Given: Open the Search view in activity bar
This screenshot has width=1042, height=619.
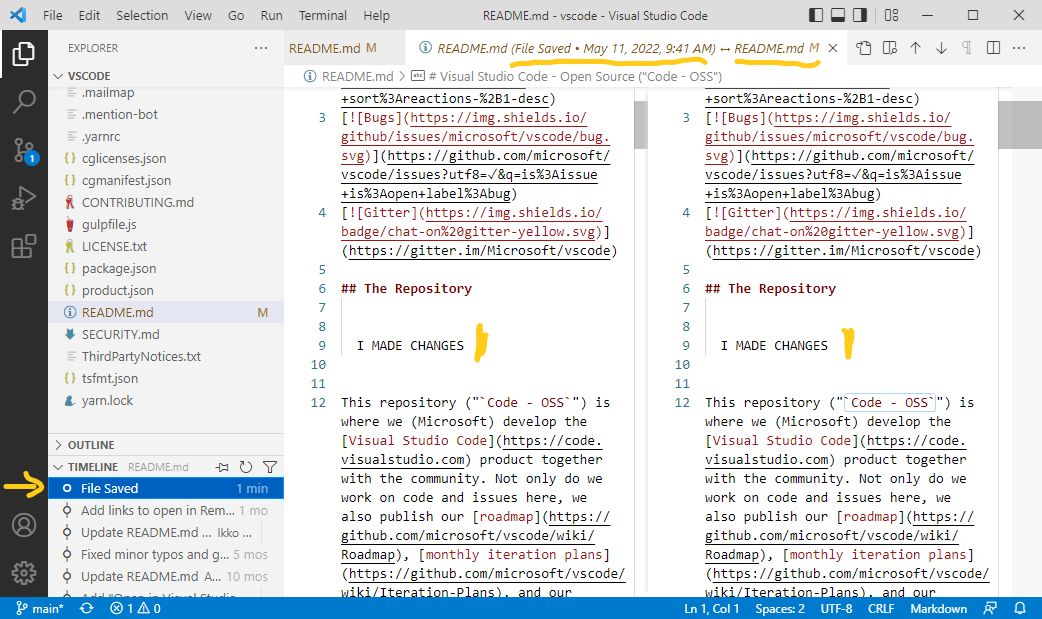Looking at the screenshot, I should click(x=24, y=102).
